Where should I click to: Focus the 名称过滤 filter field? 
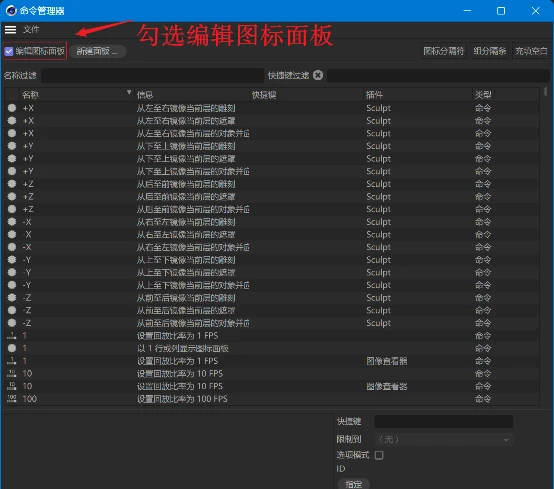point(152,76)
